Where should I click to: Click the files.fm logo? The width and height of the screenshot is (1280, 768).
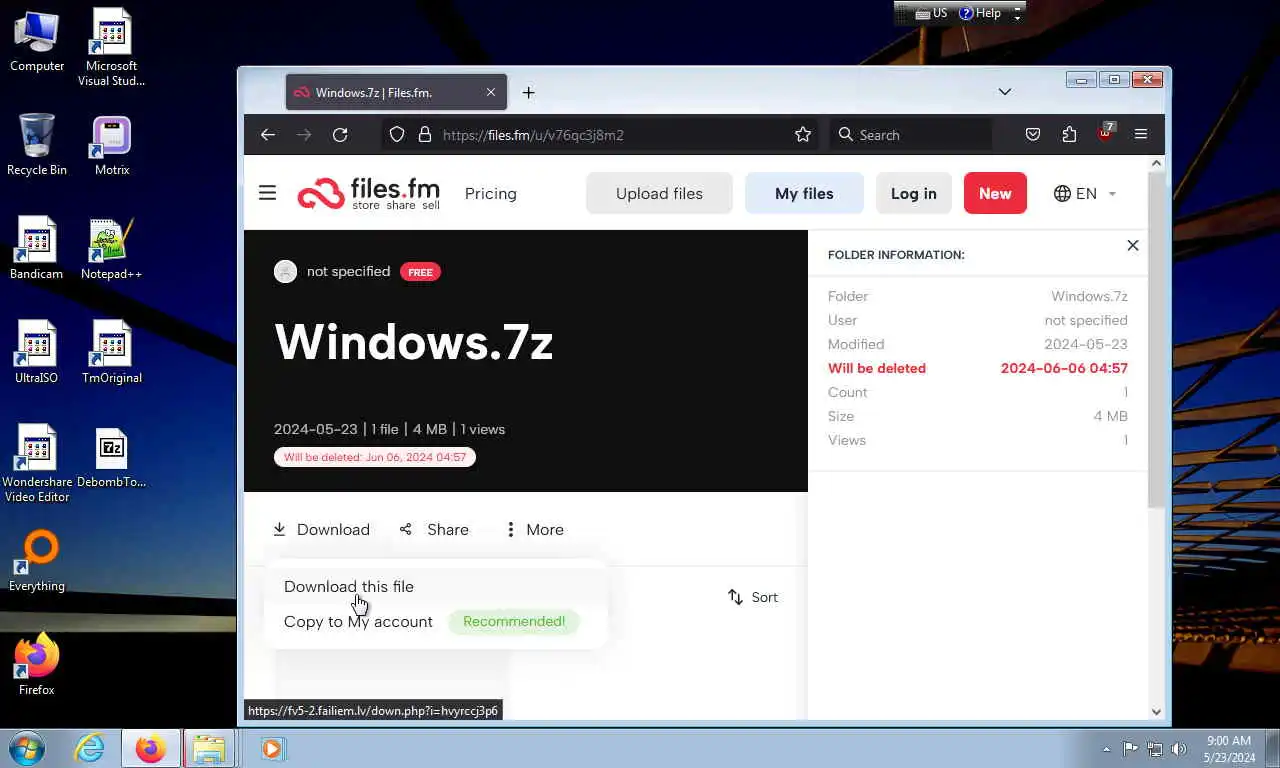[368, 193]
